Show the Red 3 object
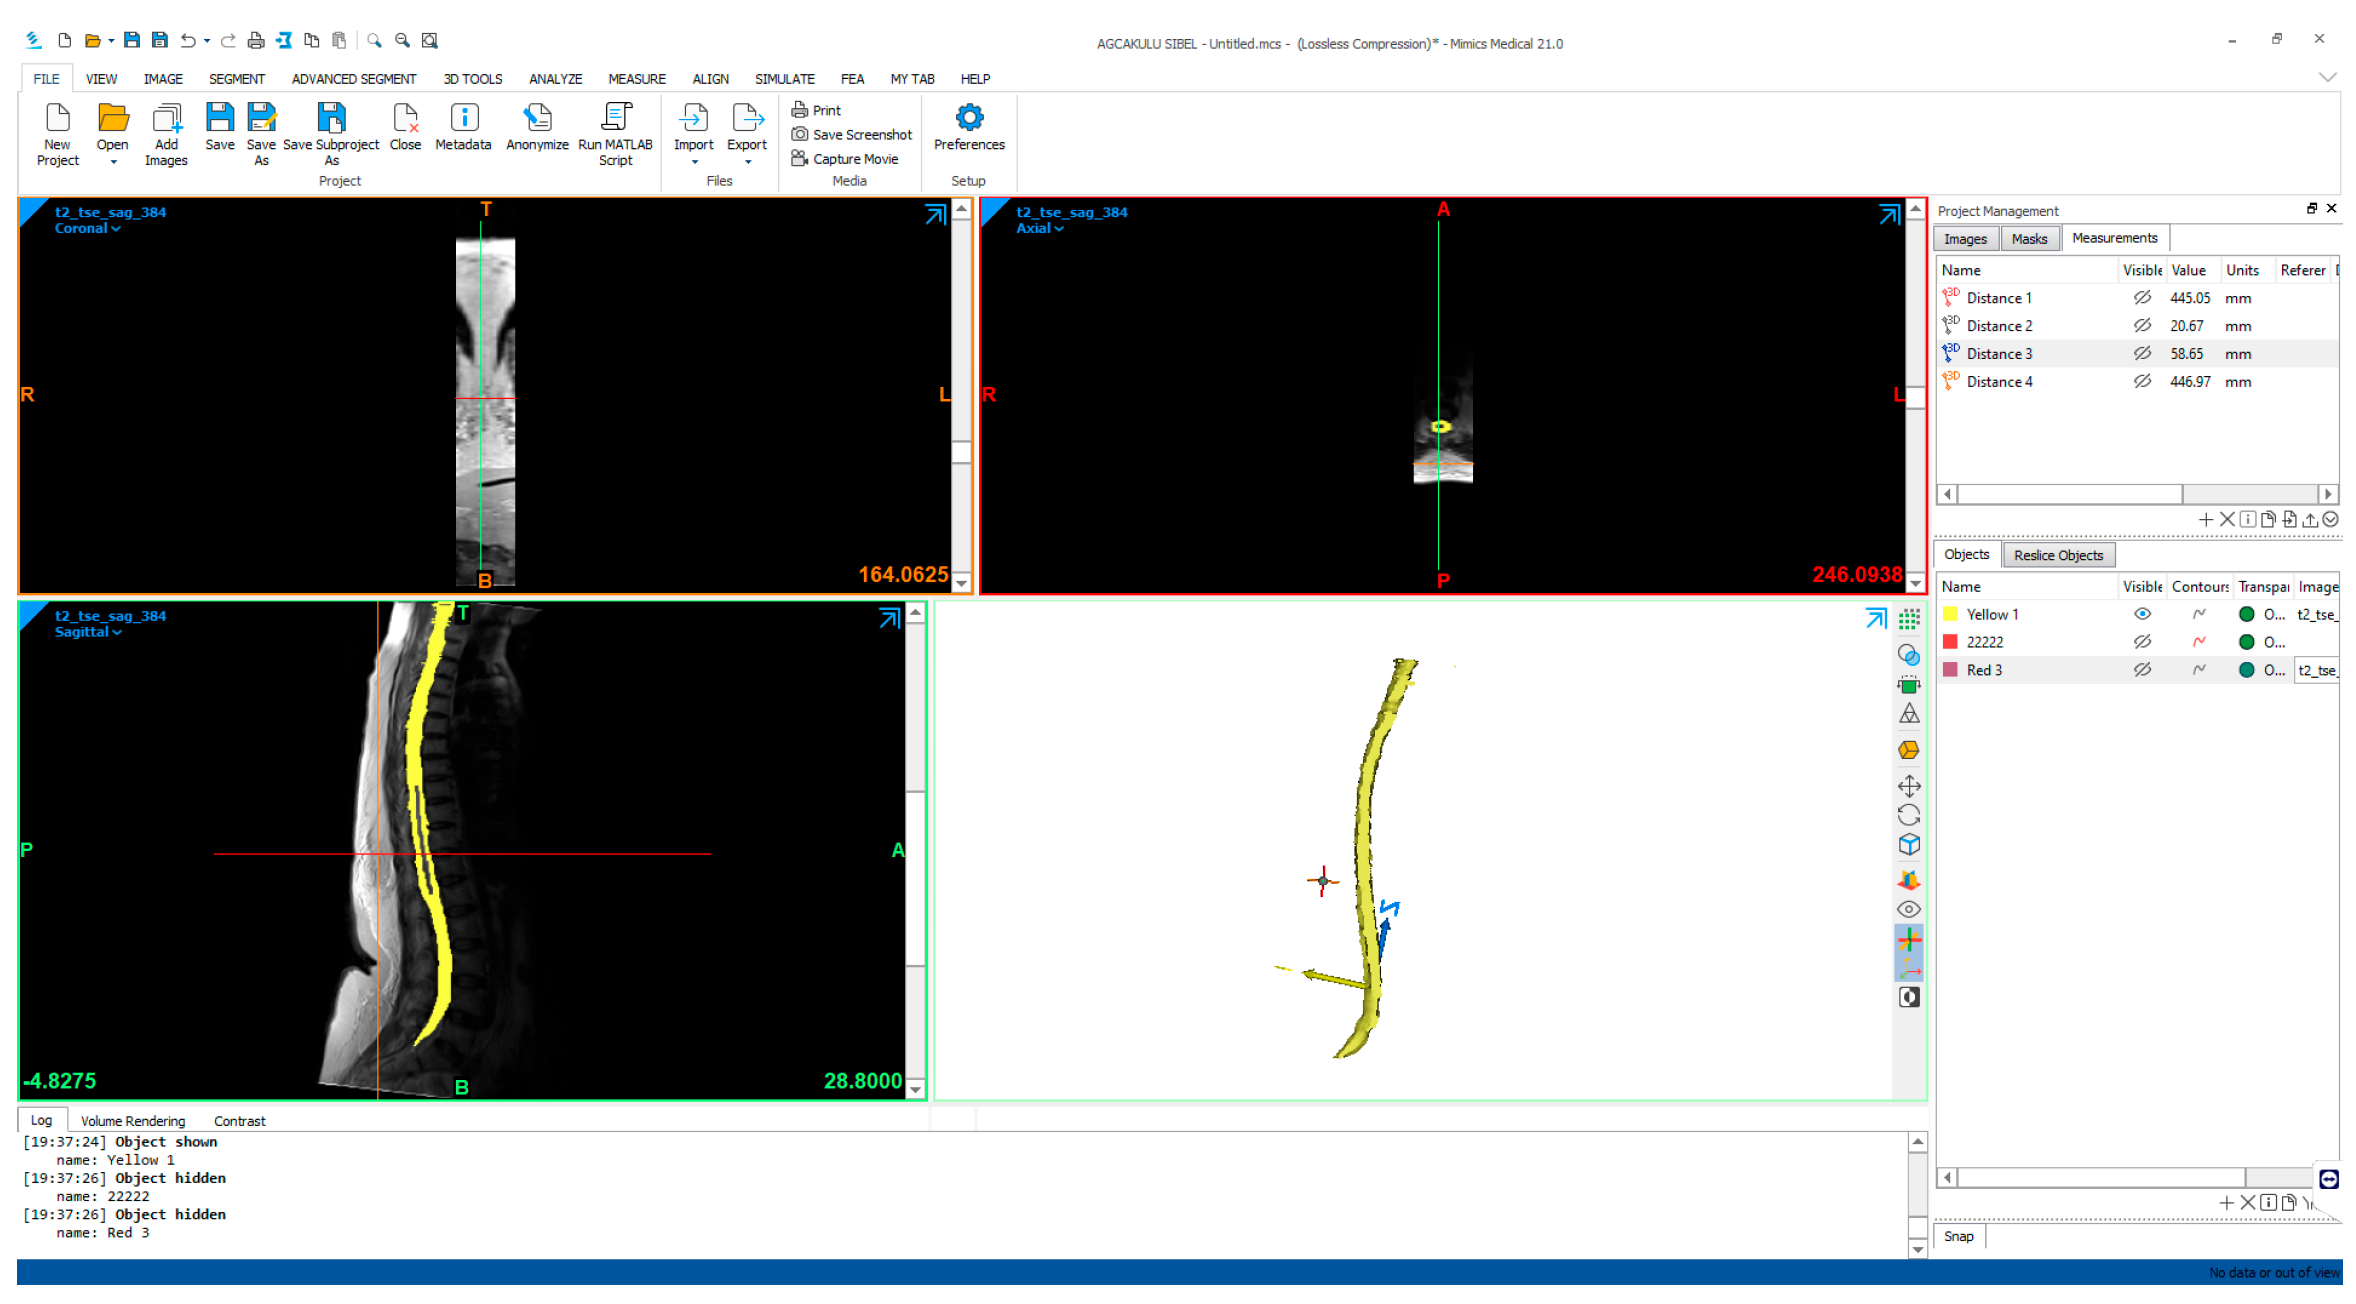This screenshot has height=1304, width=2356. [x=2141, y=671]
